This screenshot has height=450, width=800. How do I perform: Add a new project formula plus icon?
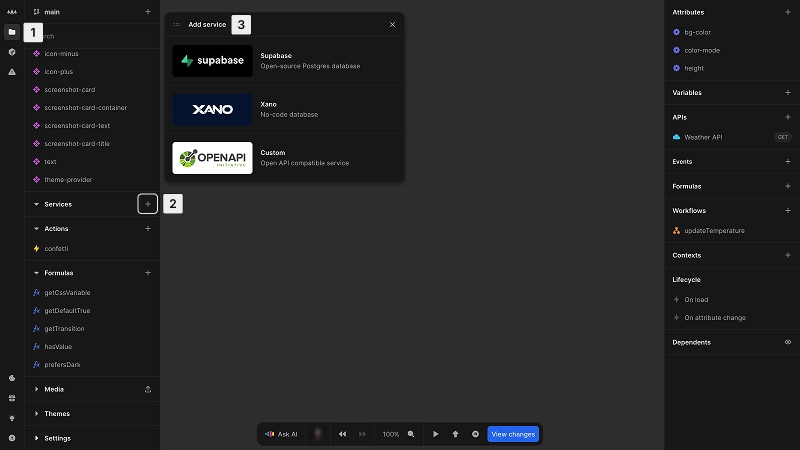pyautogui.click(x=147, y=273)
